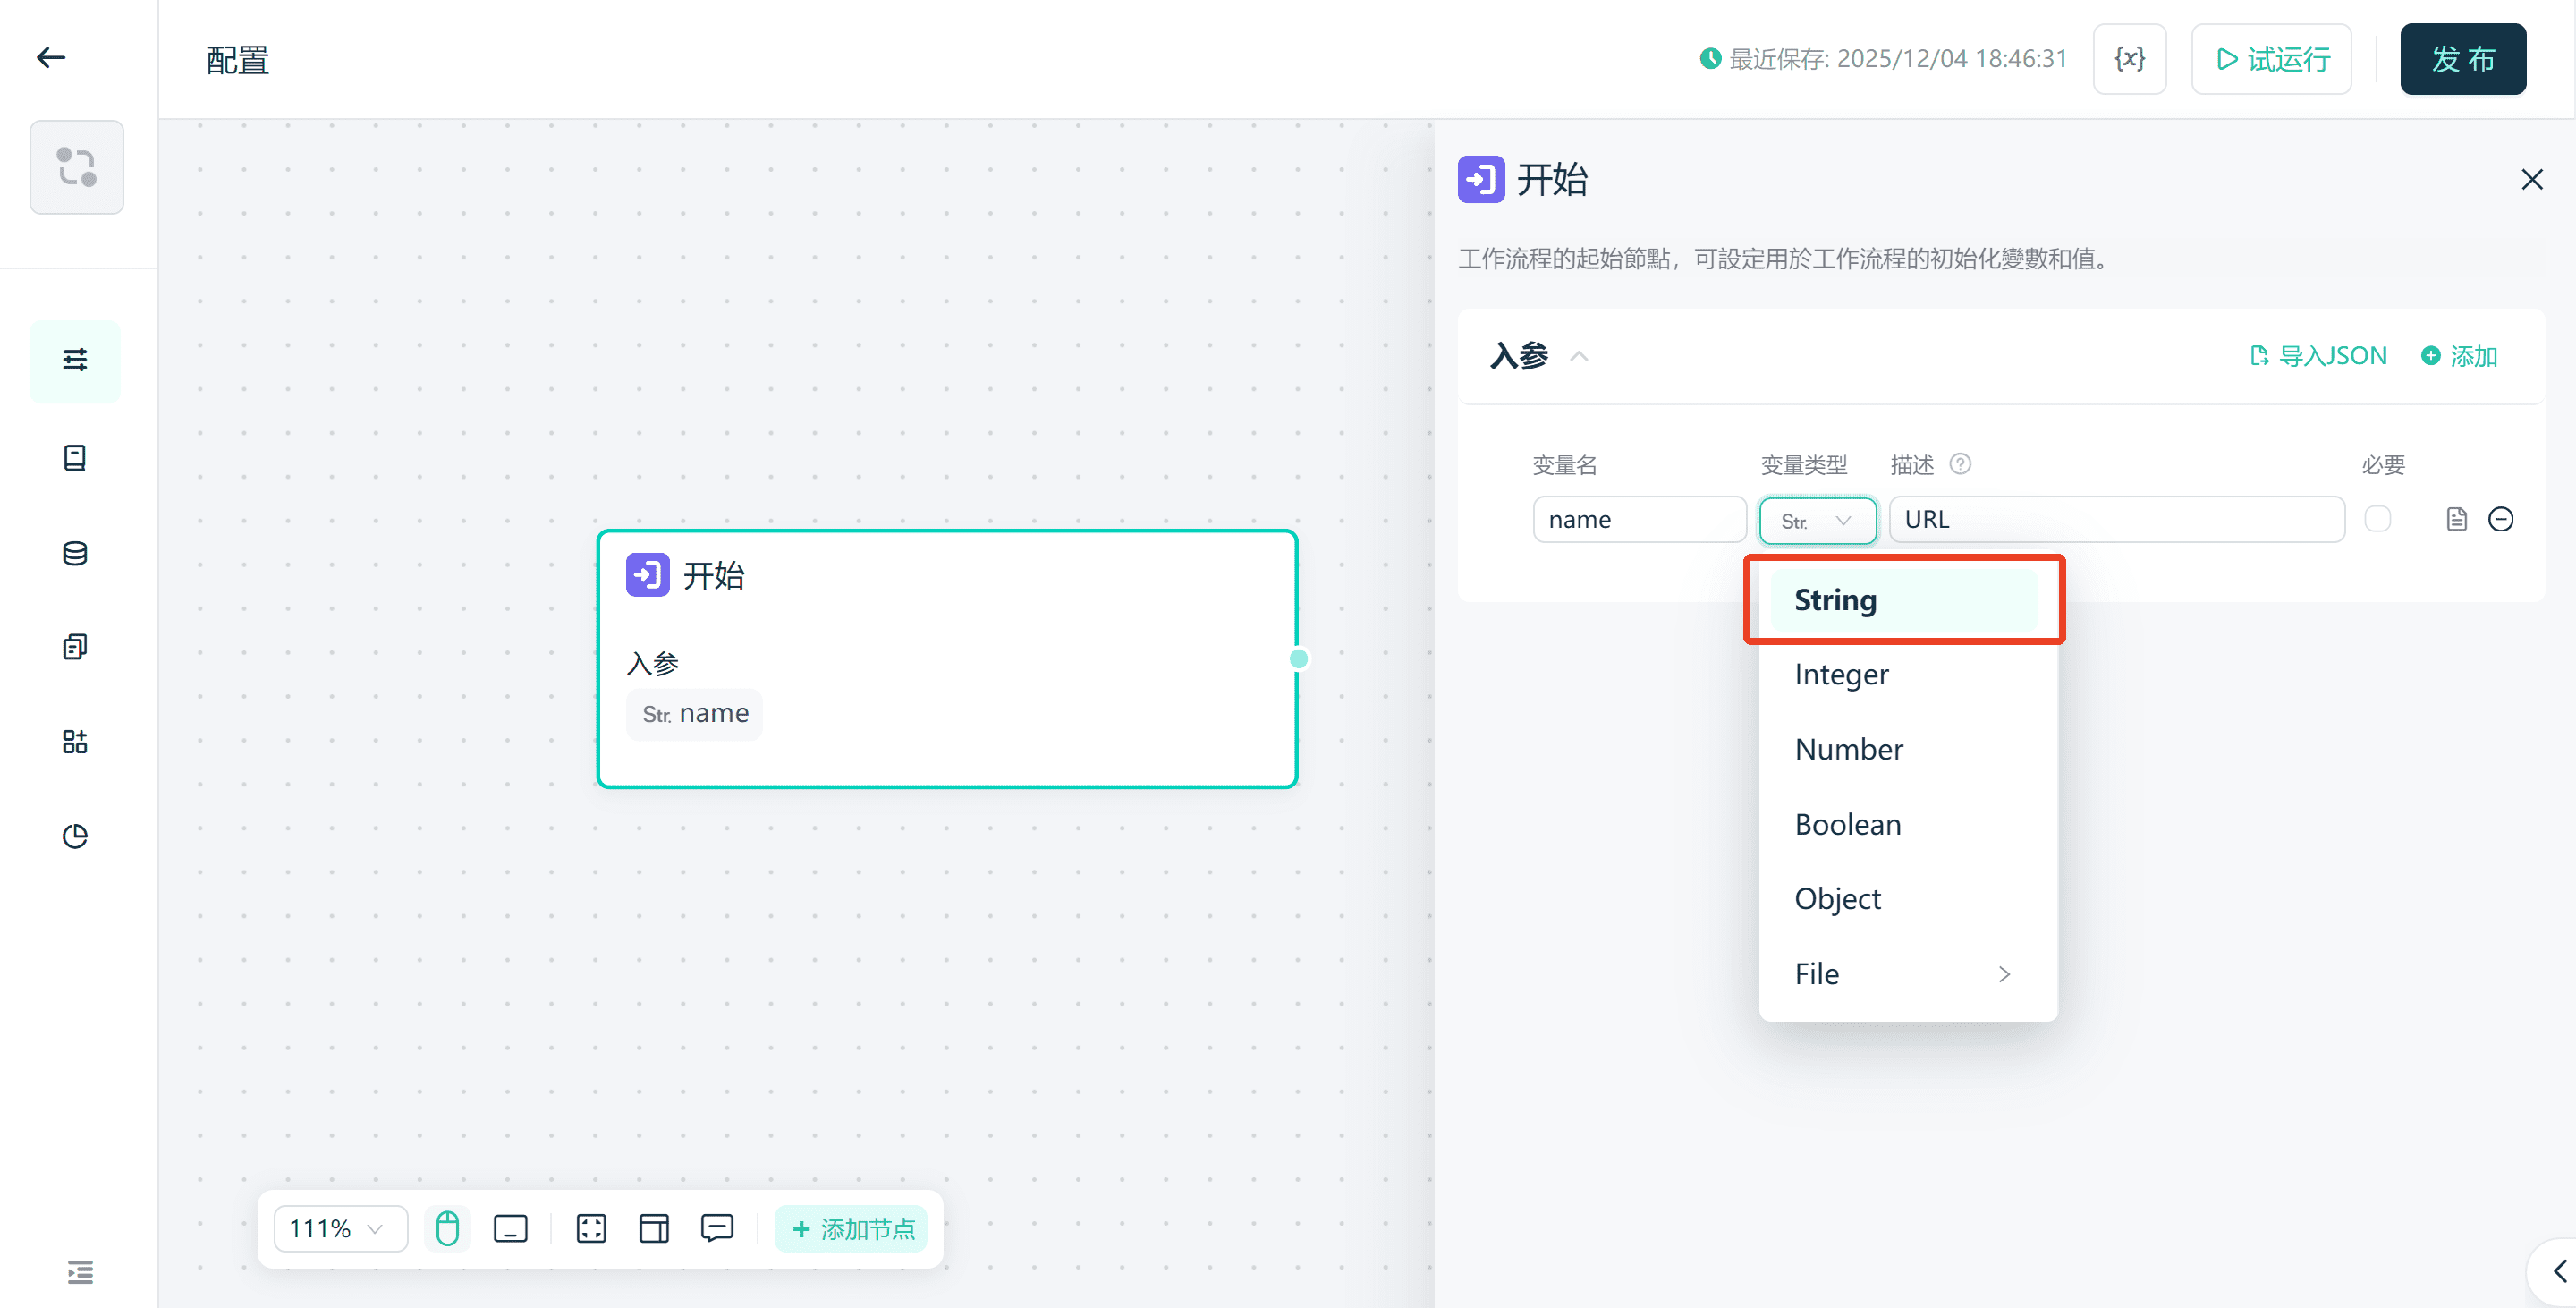Collapse the 入参 section chevron
2576x1308 pixels.
(1579, 356)
